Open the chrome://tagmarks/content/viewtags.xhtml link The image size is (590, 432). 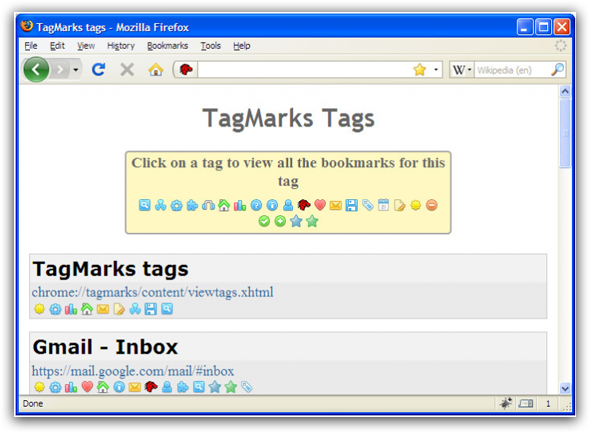(x=152, y=292)
